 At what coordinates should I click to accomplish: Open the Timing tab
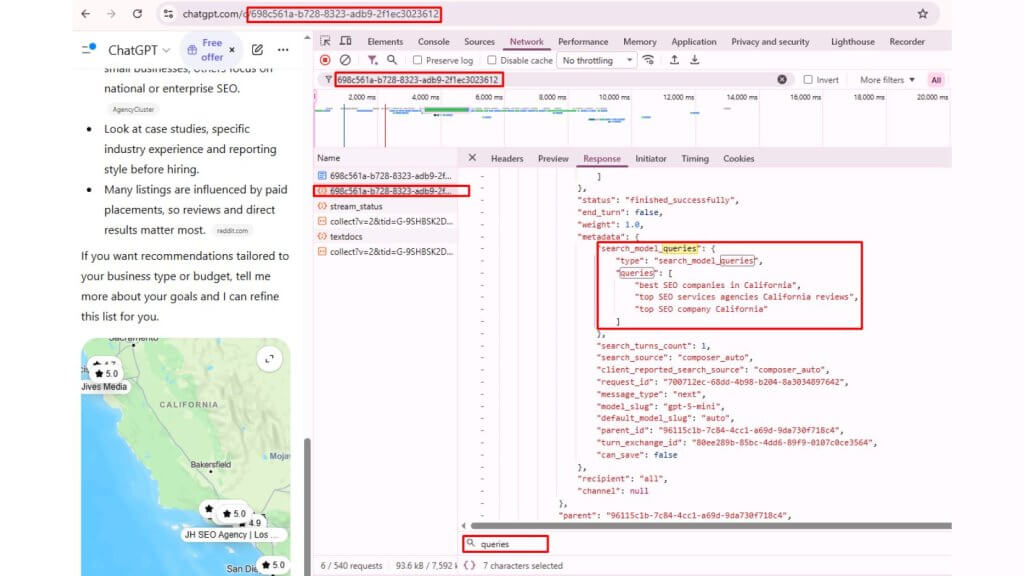coord(695,159)
